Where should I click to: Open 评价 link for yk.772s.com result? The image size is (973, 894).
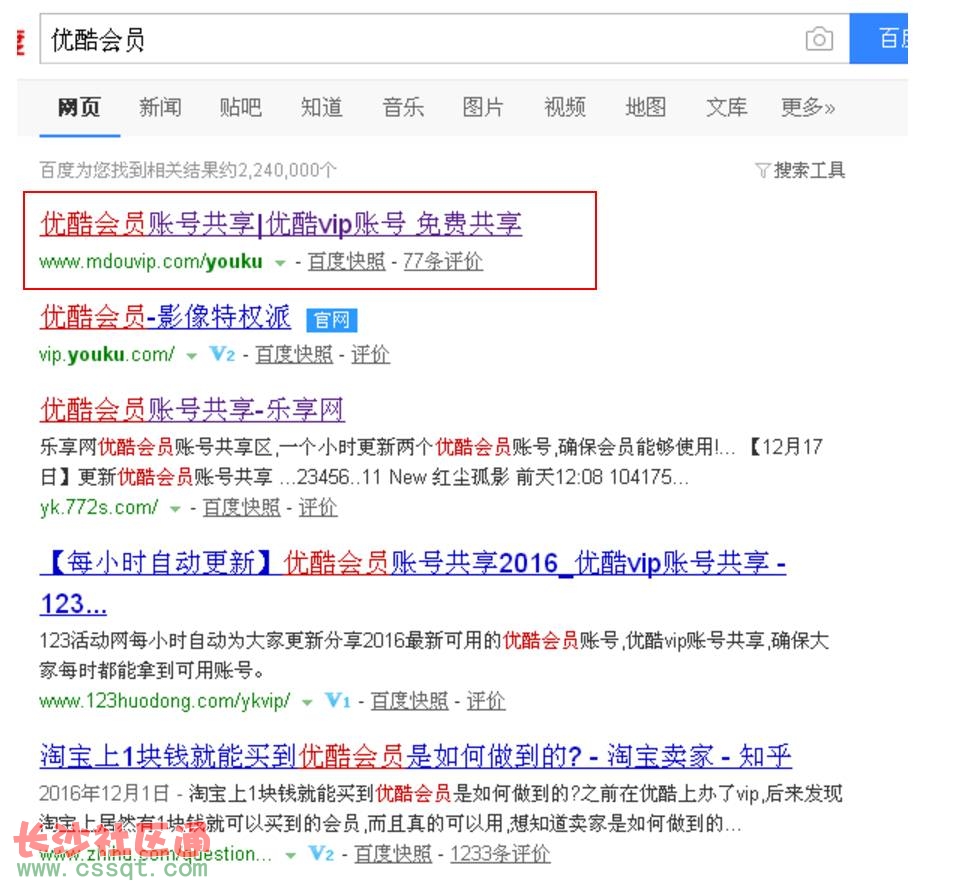point(318,507)
